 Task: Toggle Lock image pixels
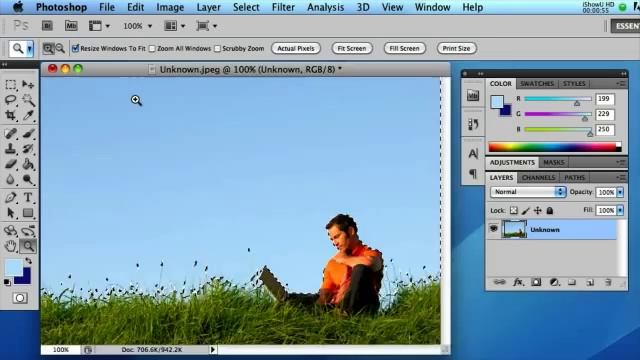pyautogui.click(x=526, y=211)
